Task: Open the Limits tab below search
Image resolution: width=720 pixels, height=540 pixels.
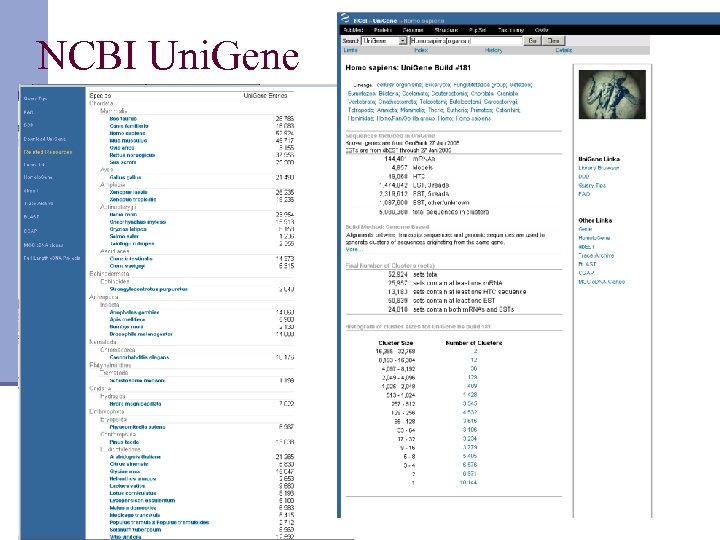Action: pyautogui.click(x=350, y=51)
